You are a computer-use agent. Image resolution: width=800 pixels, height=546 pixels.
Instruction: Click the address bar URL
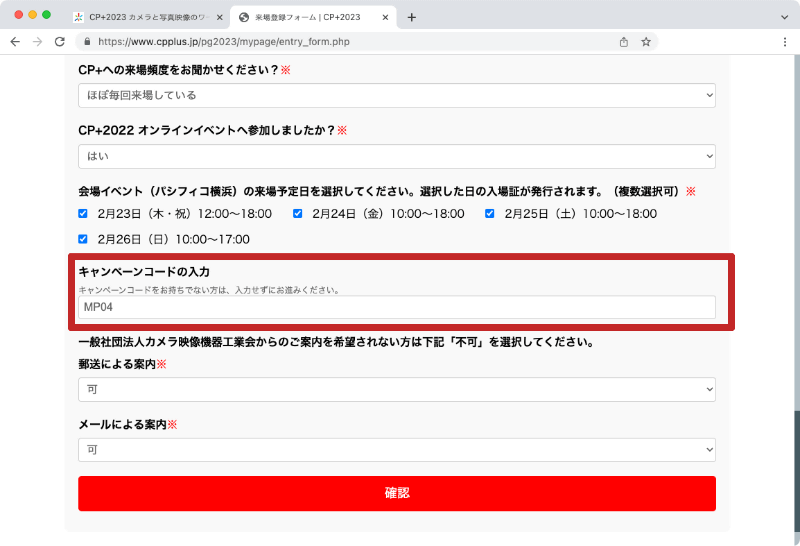click(x=223, y=42)
